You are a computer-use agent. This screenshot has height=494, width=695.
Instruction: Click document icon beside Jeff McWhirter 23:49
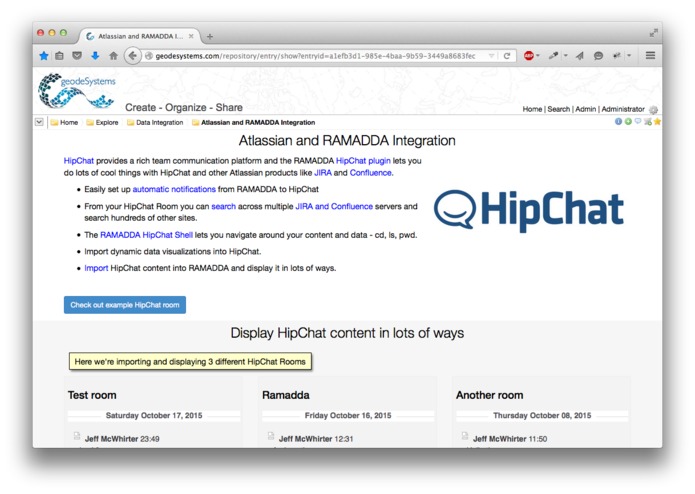point(77,436)
